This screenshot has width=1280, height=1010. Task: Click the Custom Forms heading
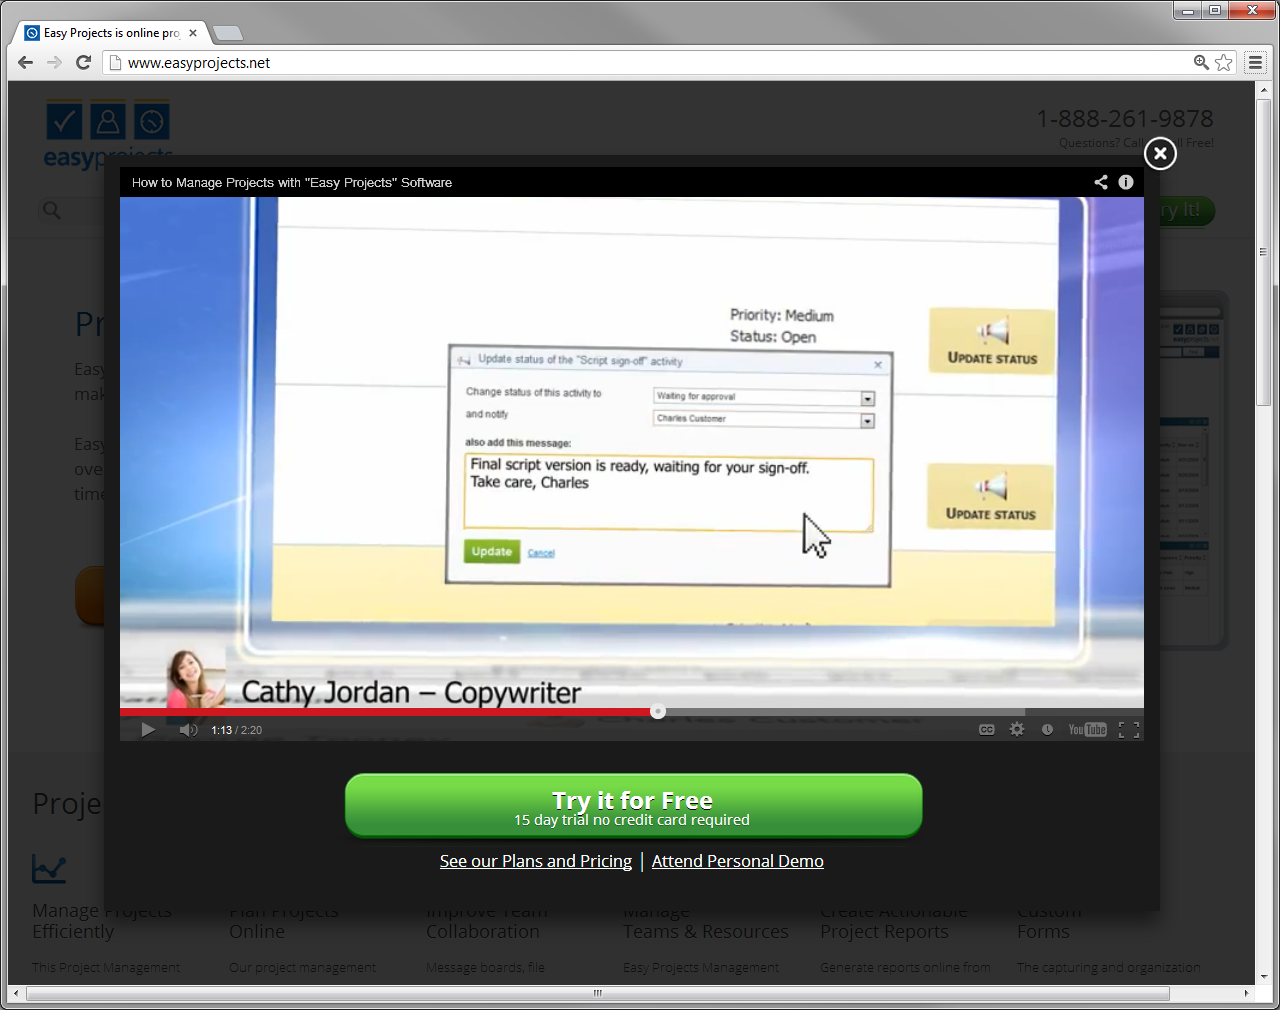pos(1049,921)
